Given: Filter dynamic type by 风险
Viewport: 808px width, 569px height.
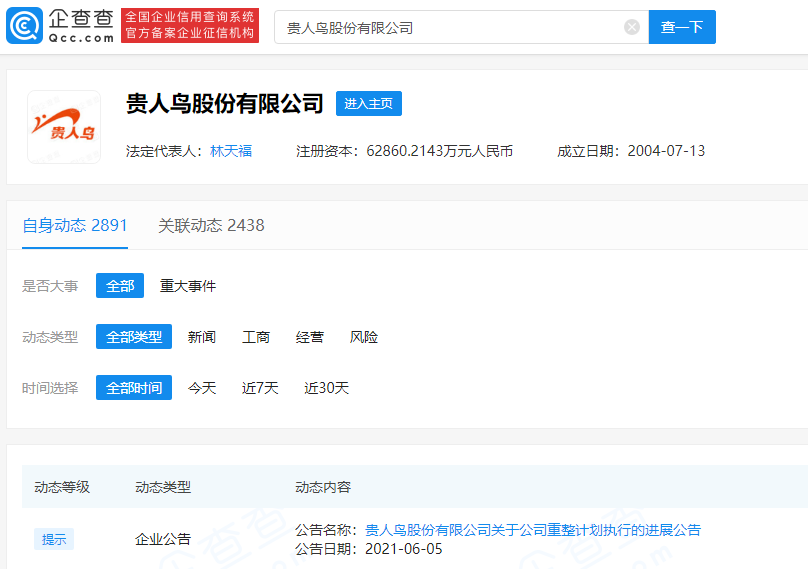Looking at the screenshot, I should (x=364, y=337).
